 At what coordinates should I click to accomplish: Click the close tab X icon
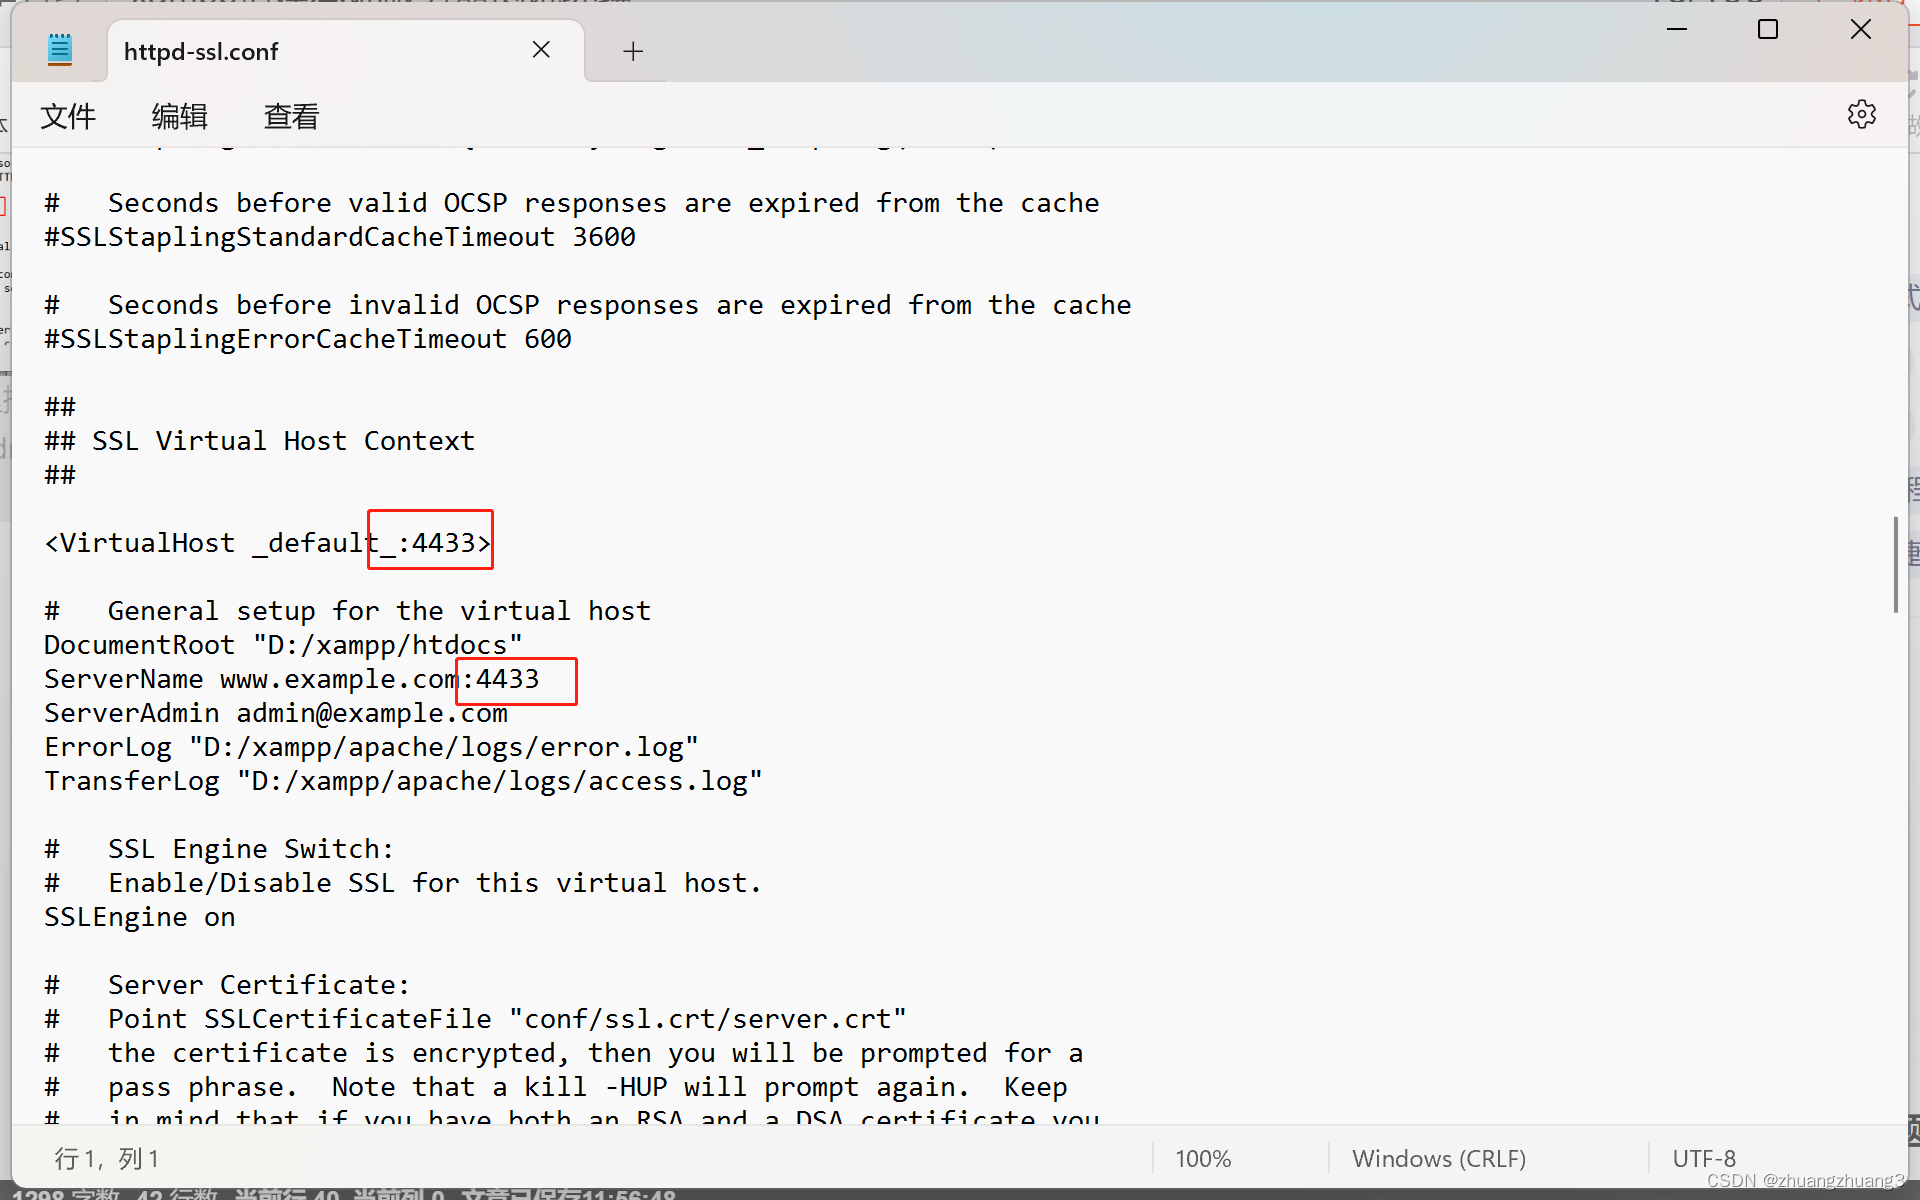click(540, 51)
